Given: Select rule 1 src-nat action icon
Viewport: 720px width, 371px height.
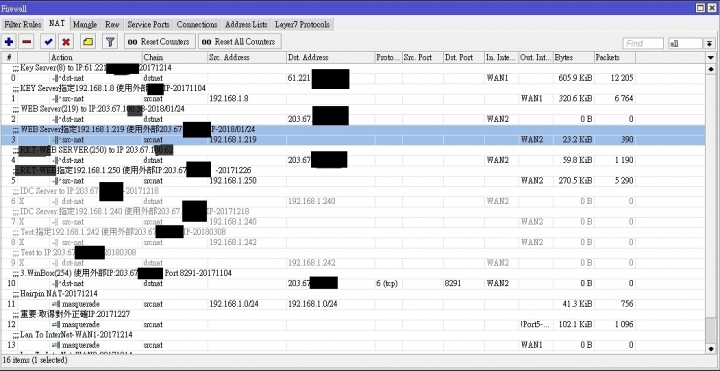Looking at the screenshot, I should [56, 99].
